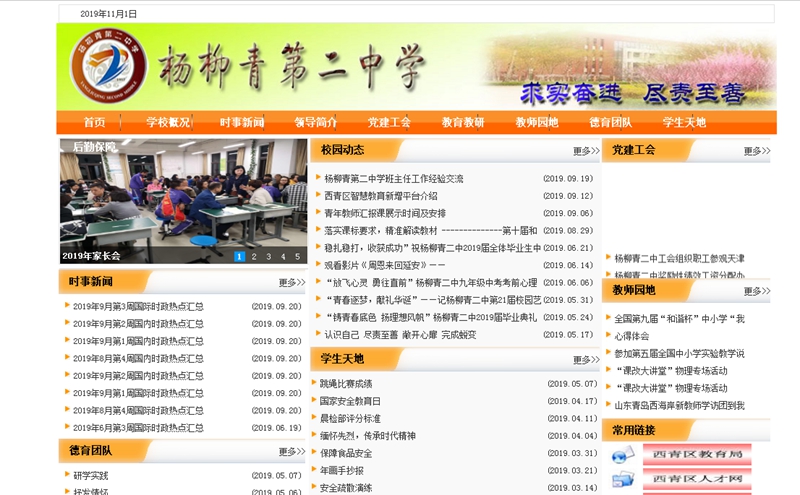Show slide 2 of the image slider
The width and height of the screenshot is (800, 495).
point(254,257)
